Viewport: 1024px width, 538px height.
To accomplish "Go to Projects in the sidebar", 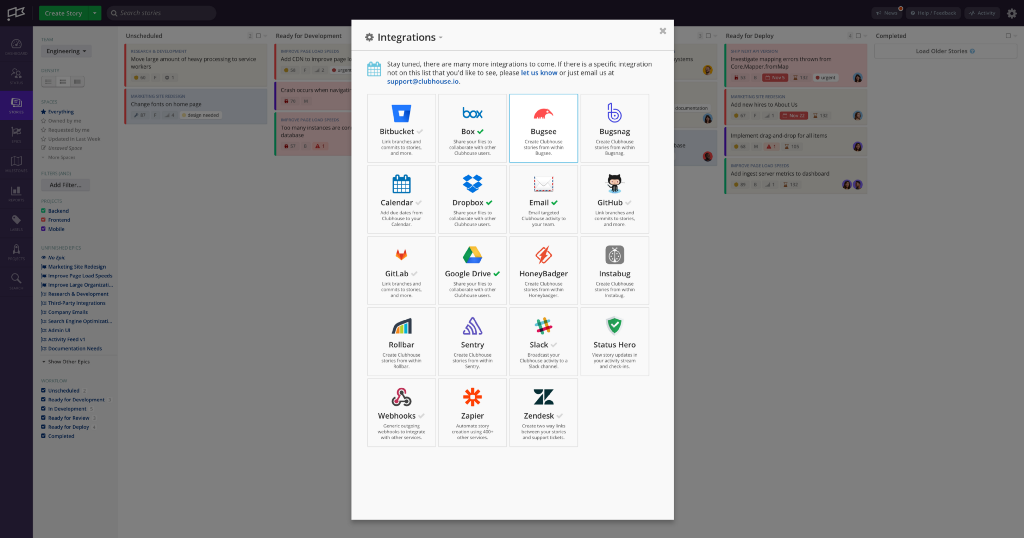I will coord(16,252).
